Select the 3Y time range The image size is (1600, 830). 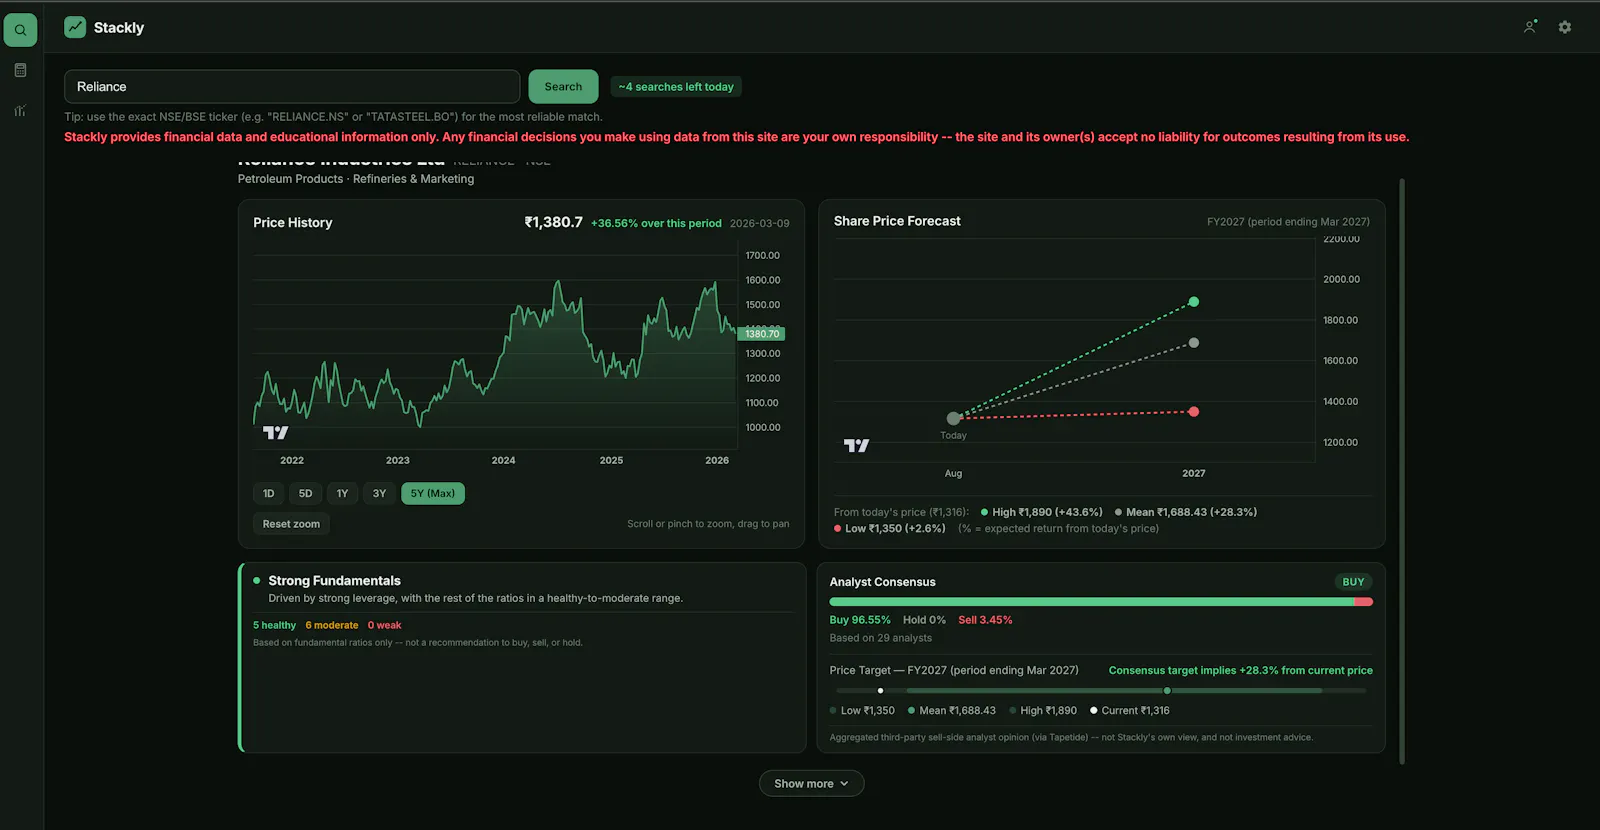[379, 493]
